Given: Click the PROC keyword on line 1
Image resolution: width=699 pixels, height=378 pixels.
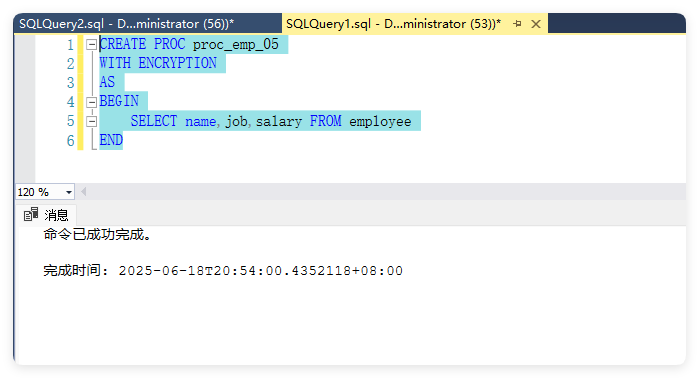Looking at the screenshot, I should tap(169, 44).
